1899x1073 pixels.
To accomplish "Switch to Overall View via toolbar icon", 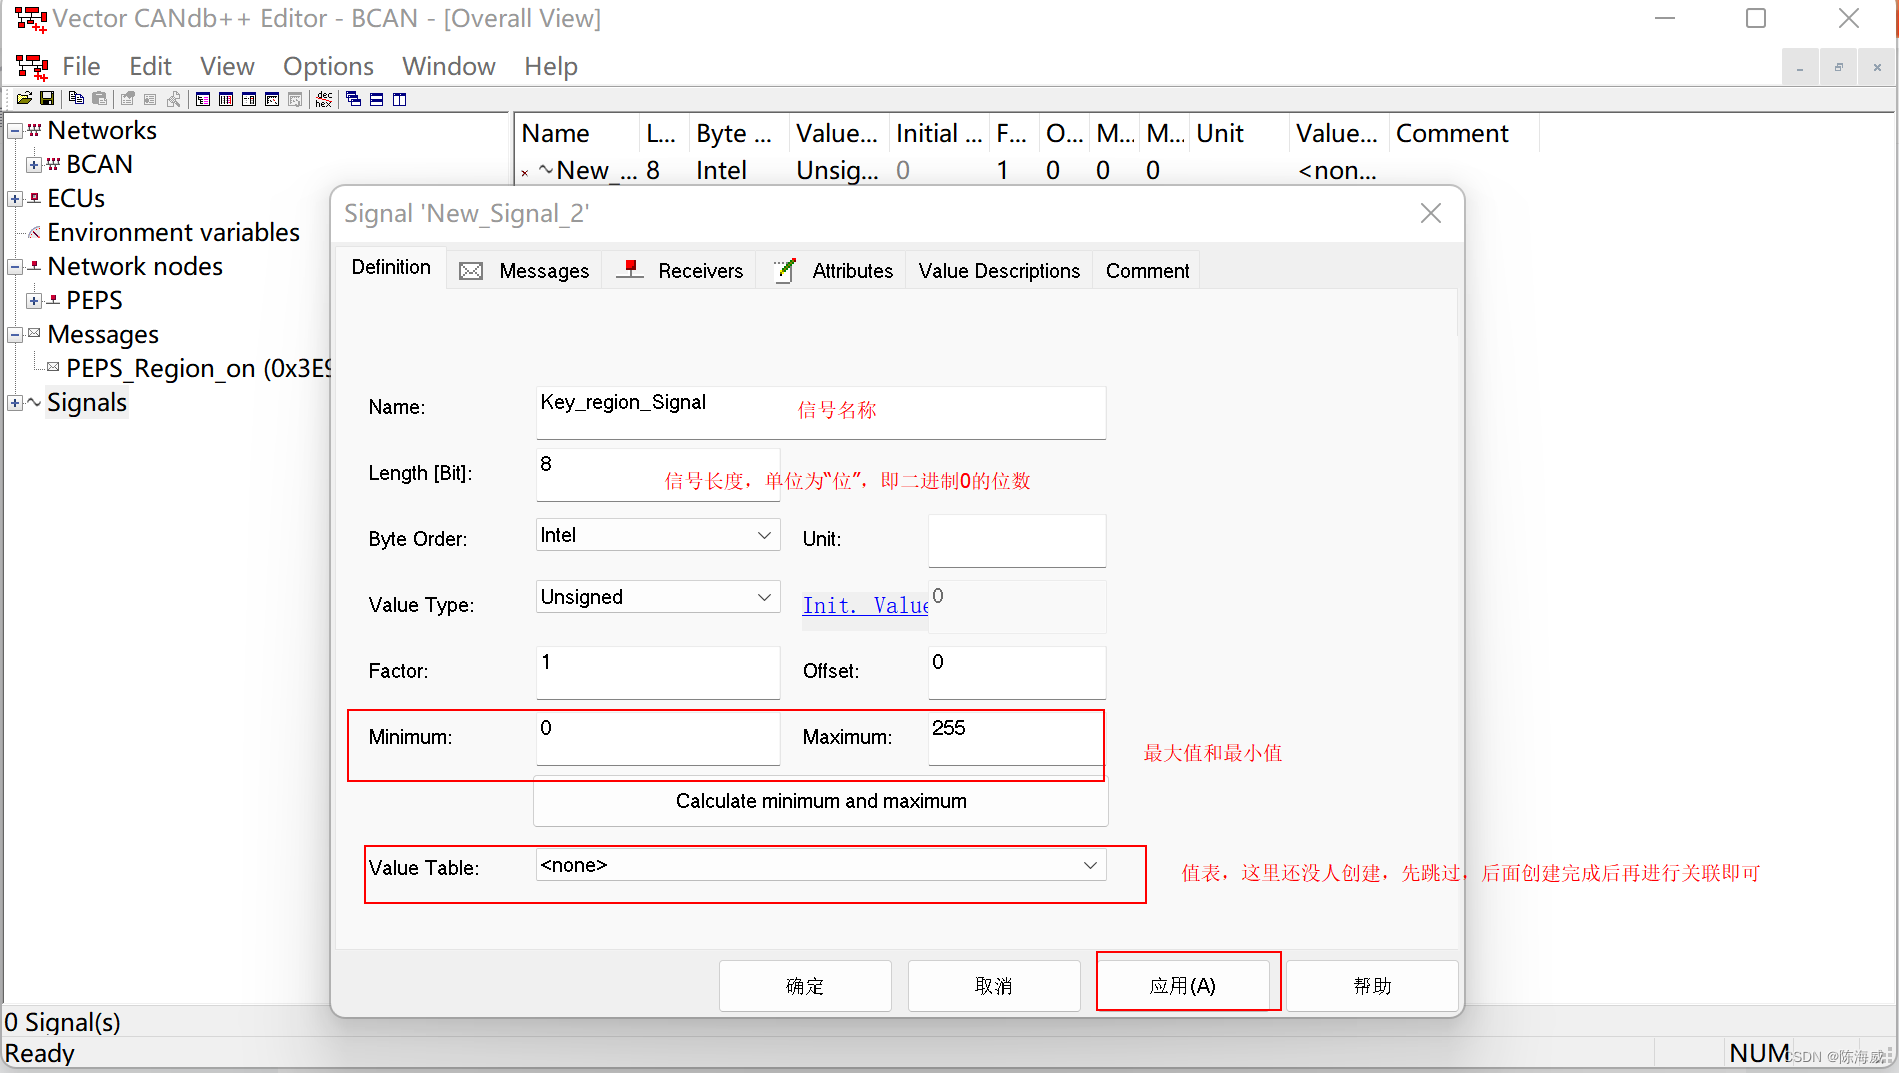I will pyautogui.click(x=202, y=98).
